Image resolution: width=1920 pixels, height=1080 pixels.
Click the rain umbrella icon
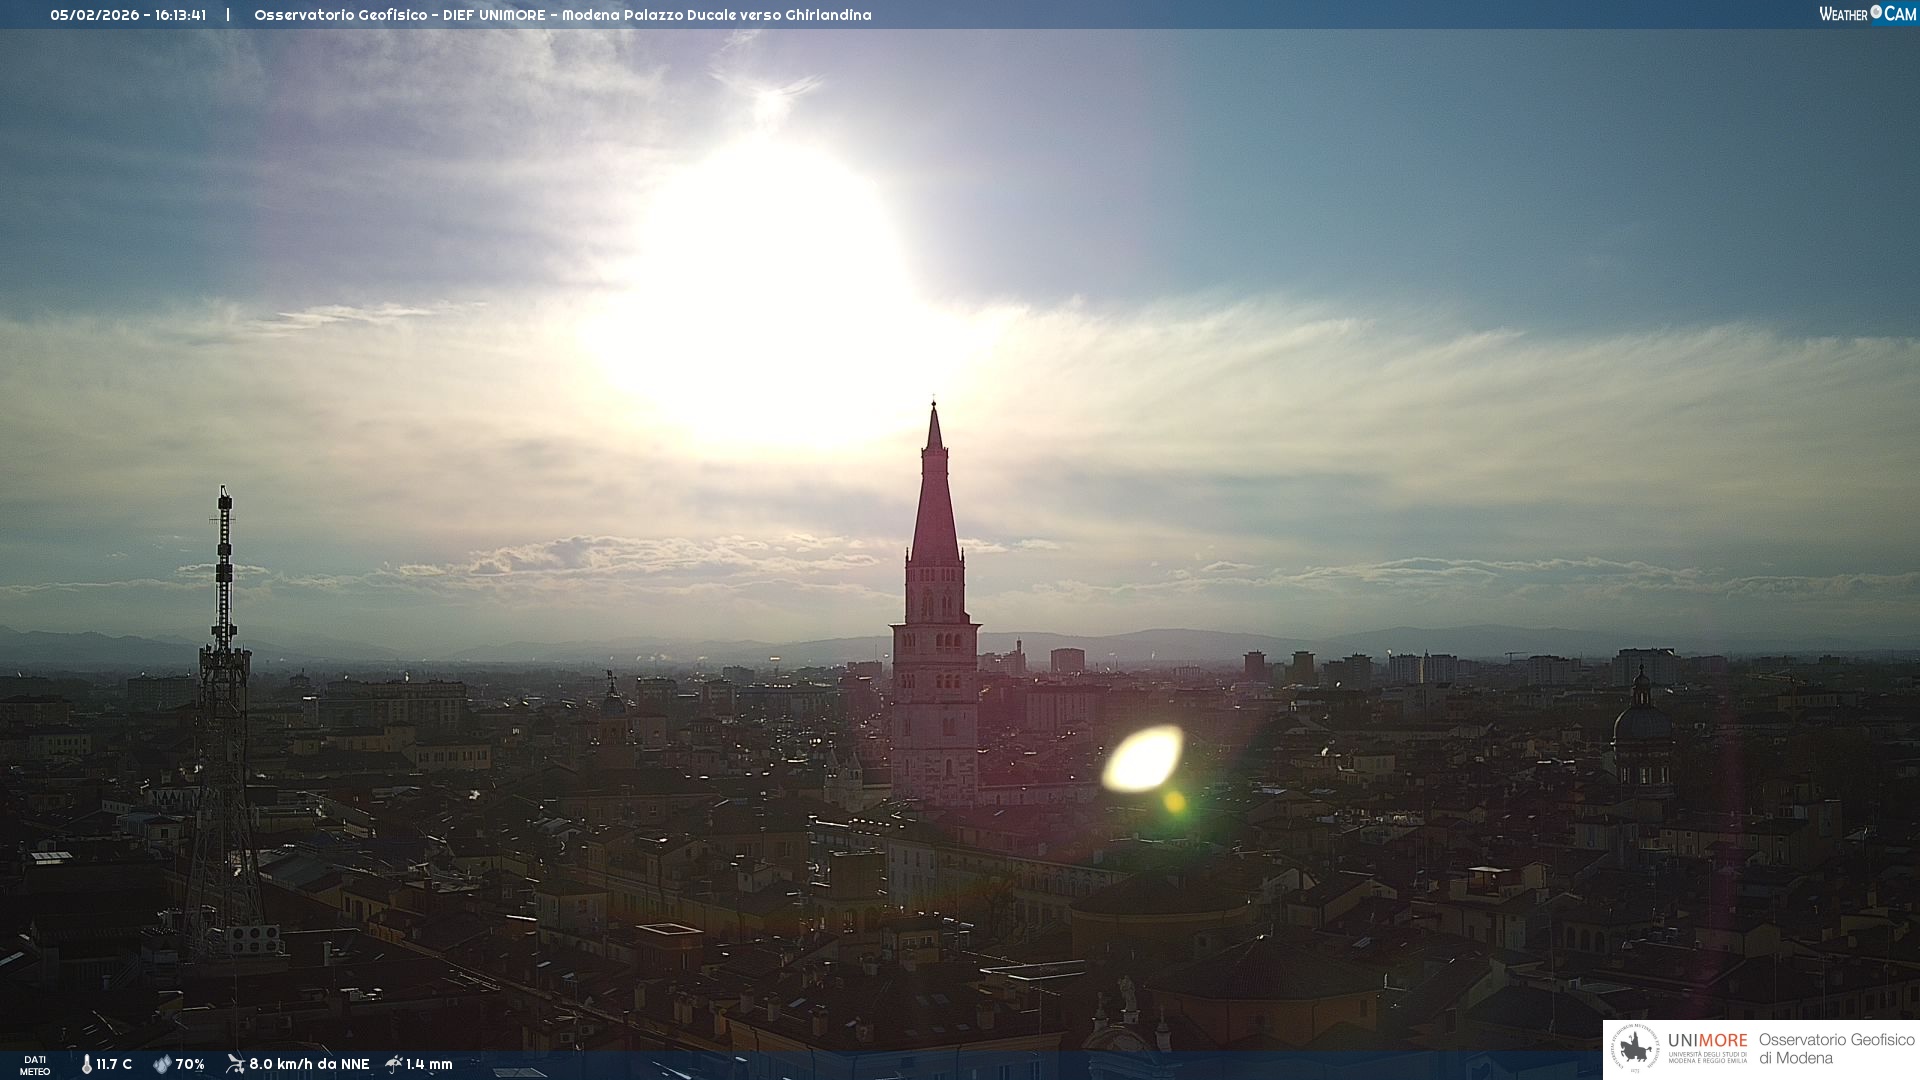pyautogui.click(x=393, y=1064)
